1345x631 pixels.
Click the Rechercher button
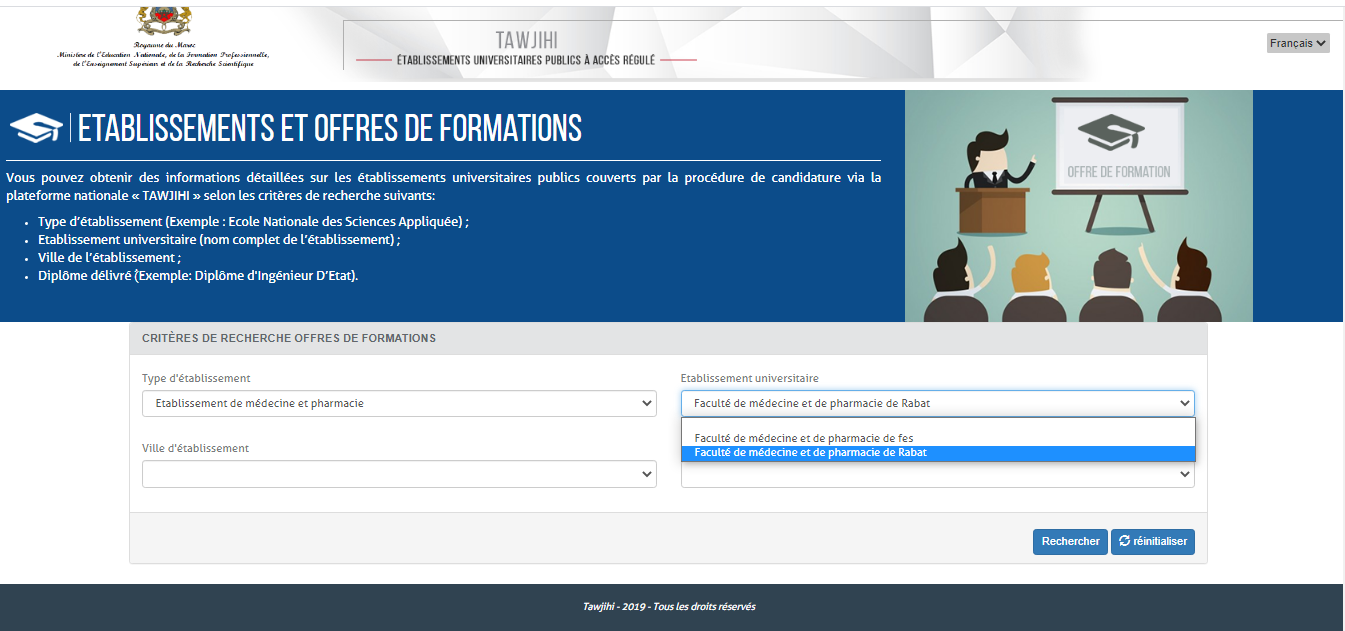(1070, 541)
